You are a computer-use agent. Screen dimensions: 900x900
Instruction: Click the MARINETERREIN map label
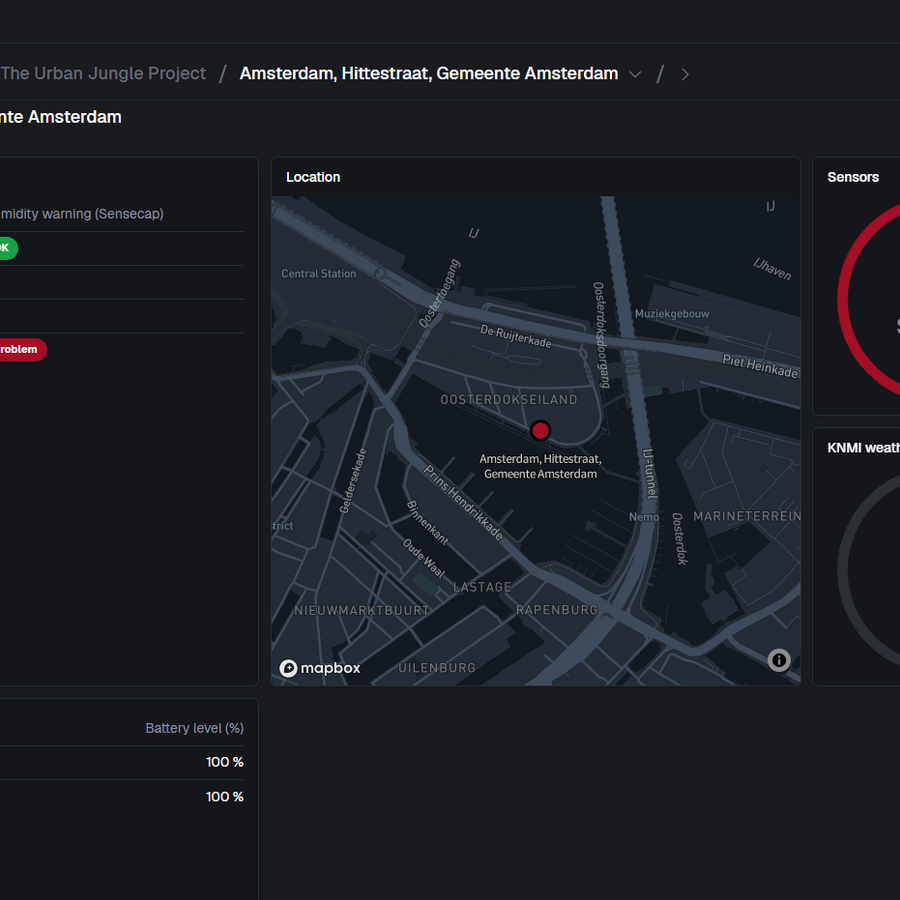tap(746, 517)
